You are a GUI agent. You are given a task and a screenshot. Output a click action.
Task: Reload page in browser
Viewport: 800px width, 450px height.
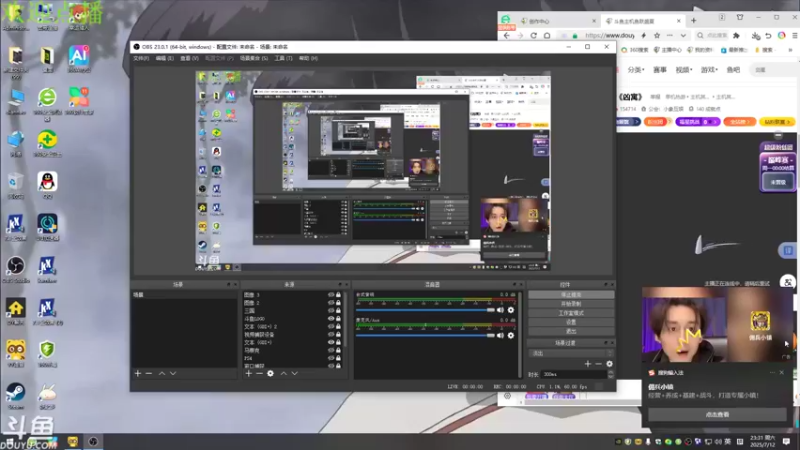point(534,36)
